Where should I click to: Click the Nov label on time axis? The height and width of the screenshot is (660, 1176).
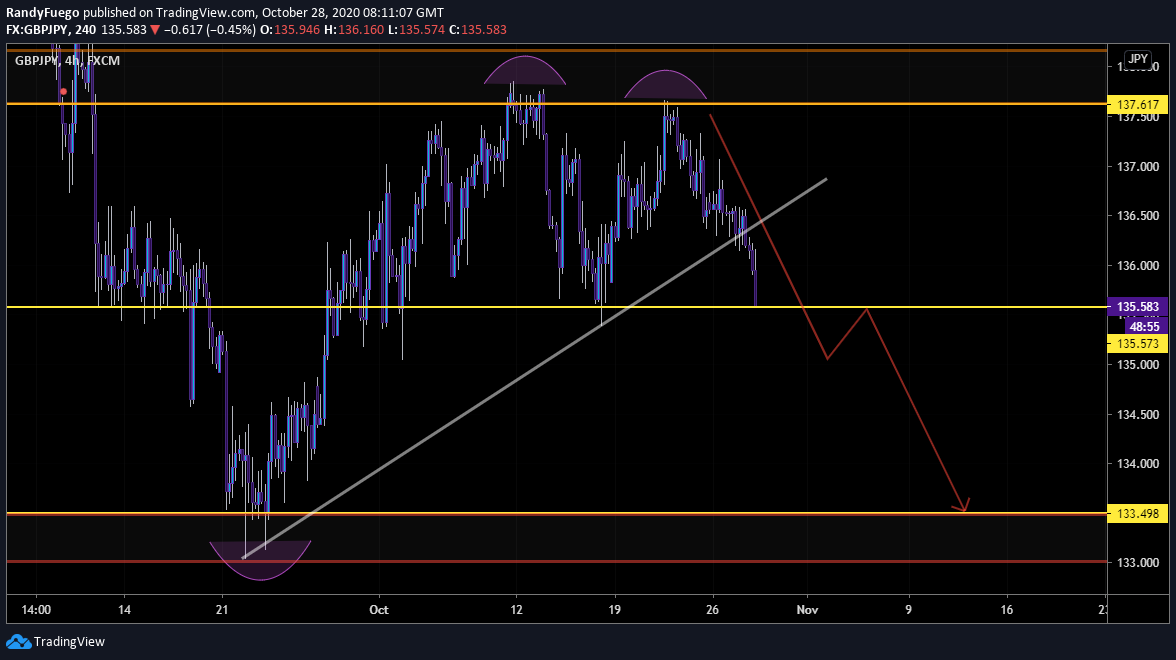tap(807, 610)
